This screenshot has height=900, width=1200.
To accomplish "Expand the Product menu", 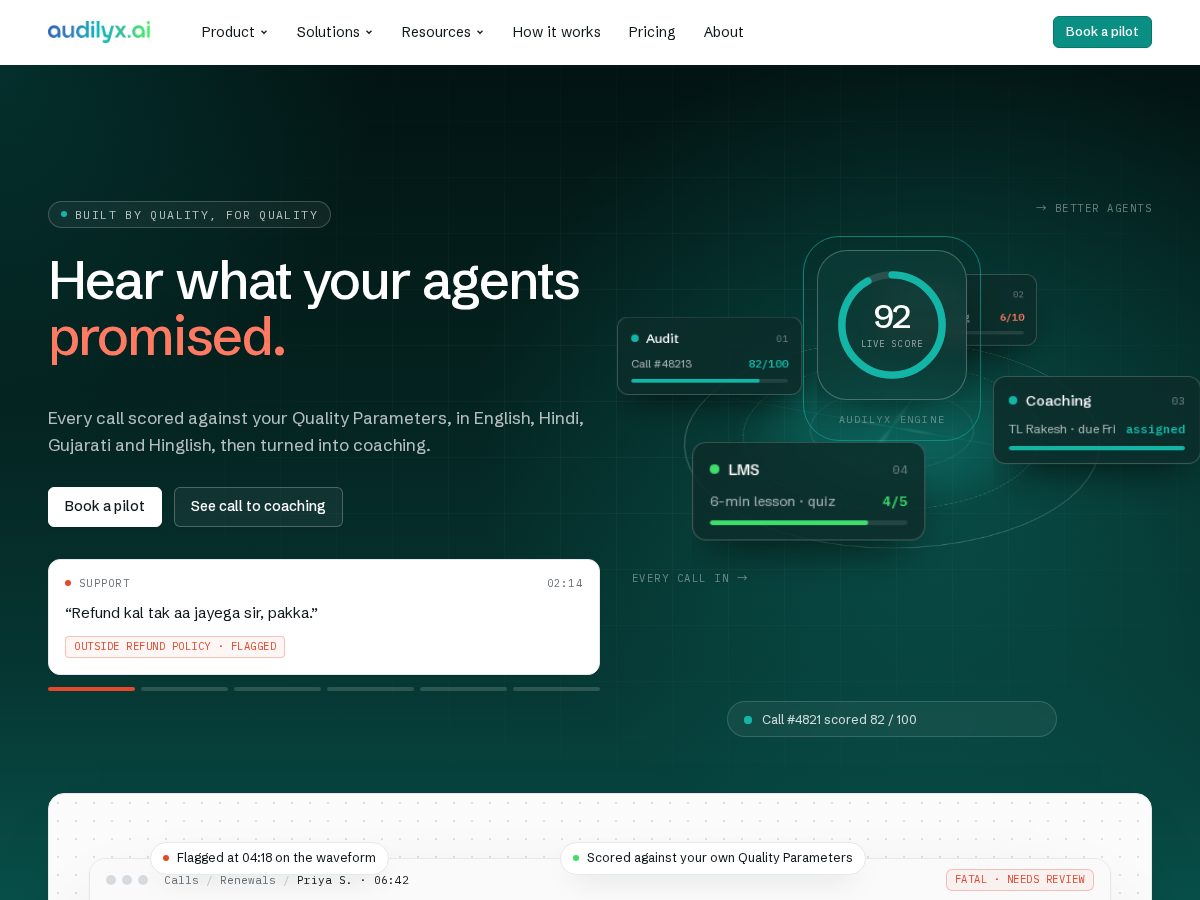I will (x=234, y=32).
